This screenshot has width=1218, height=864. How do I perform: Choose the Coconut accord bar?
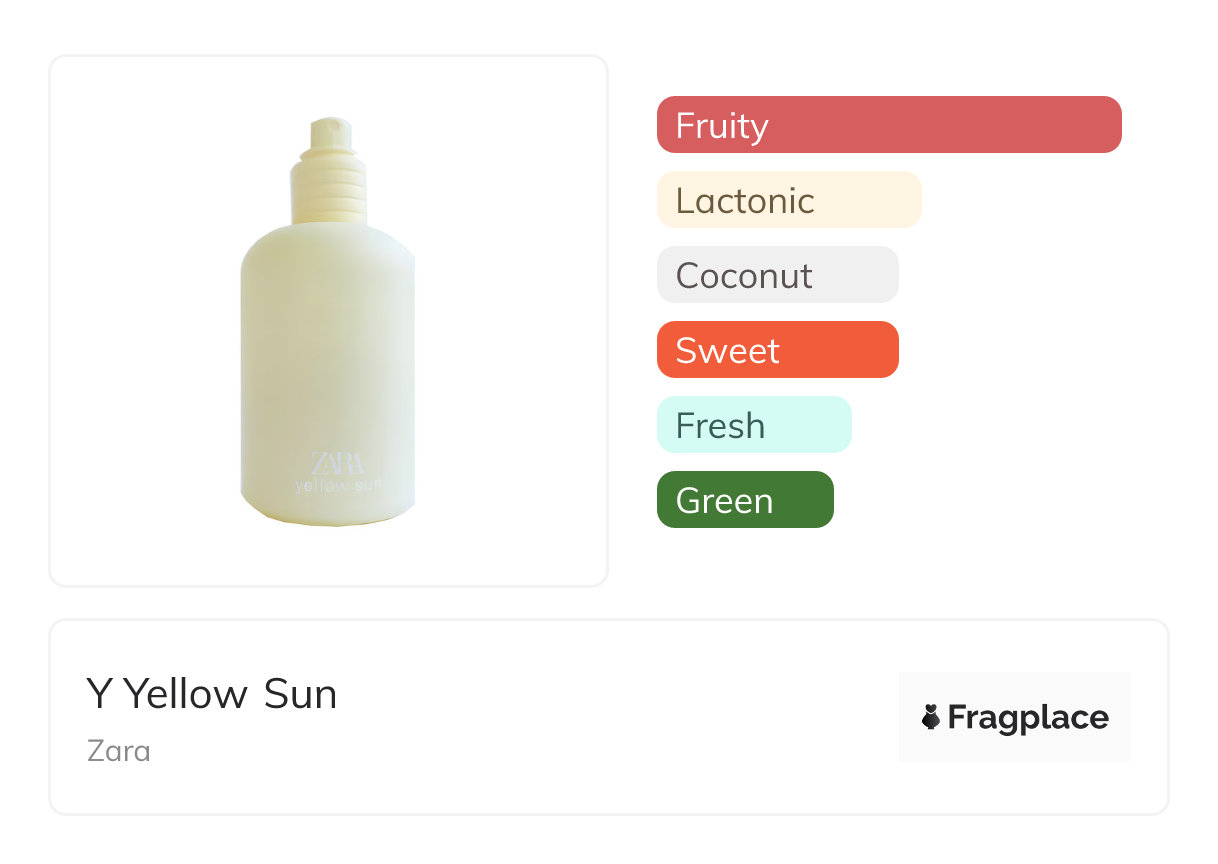(777, 275)
